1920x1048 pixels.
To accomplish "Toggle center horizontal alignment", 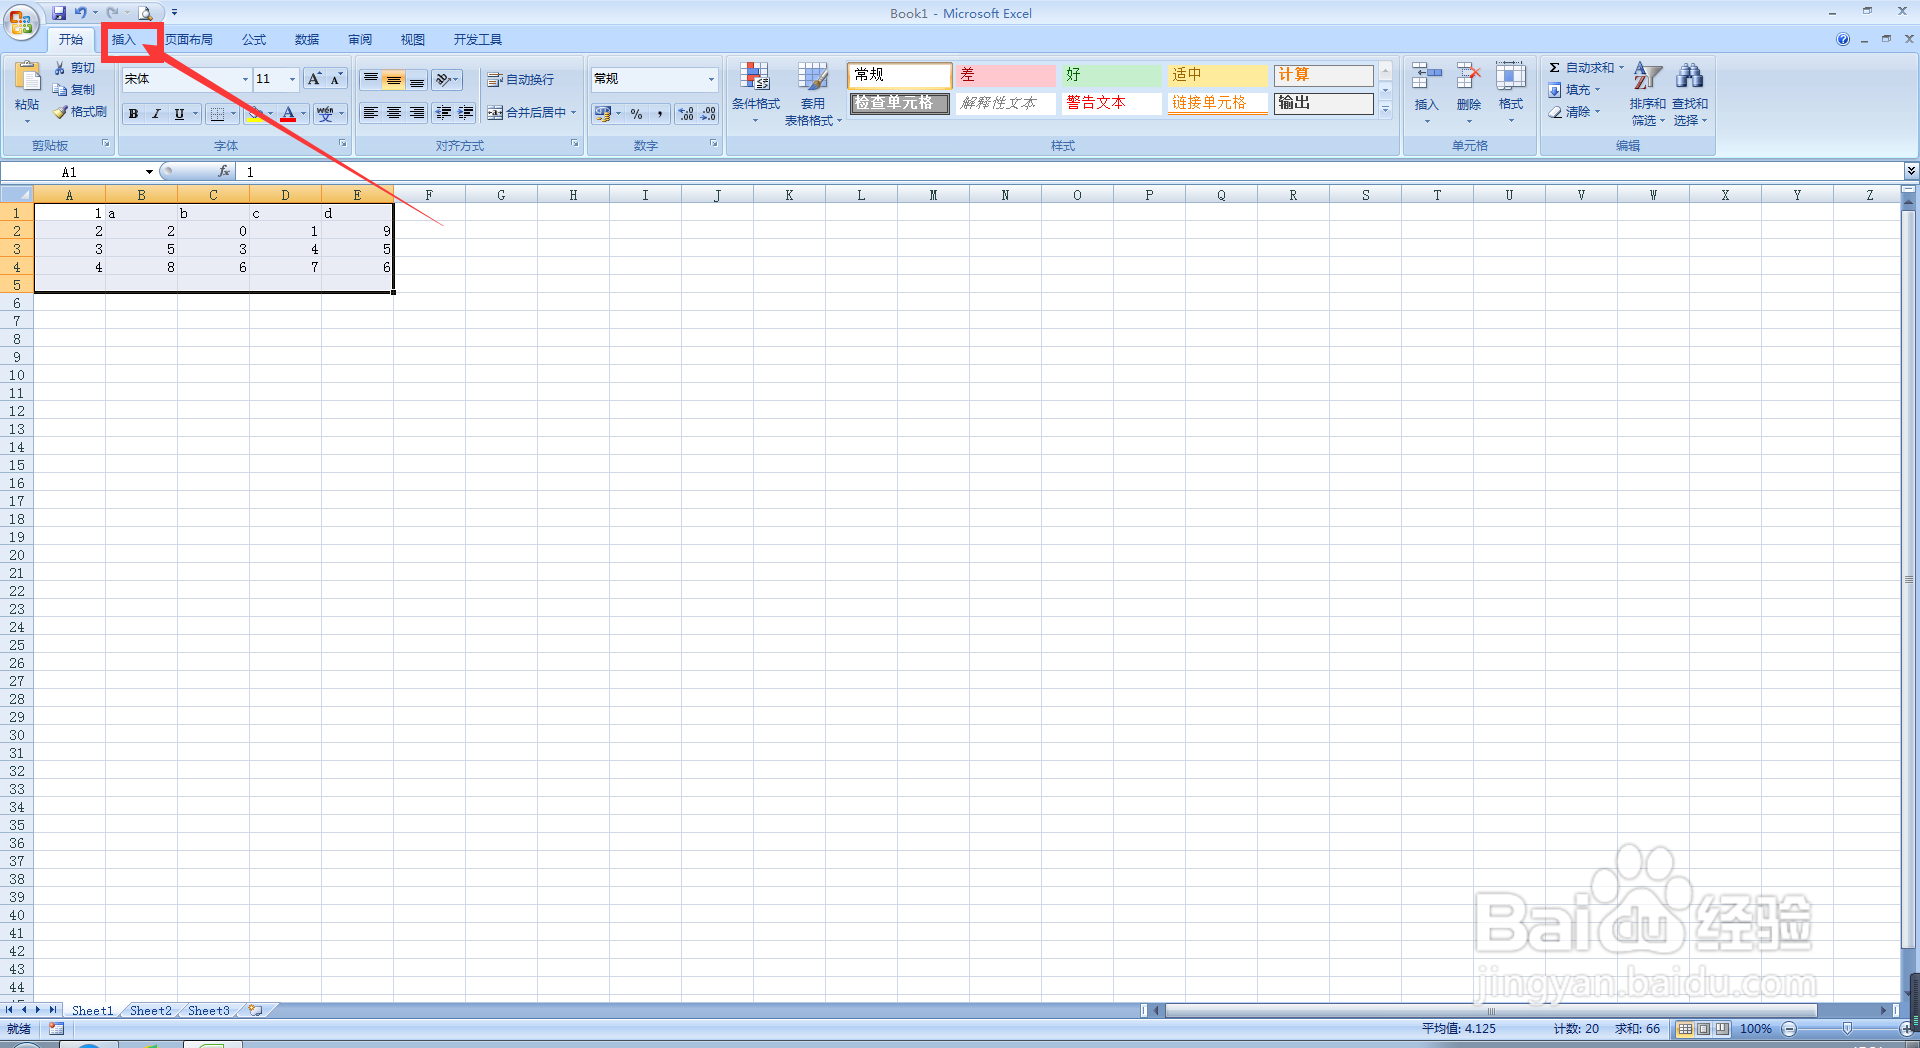I will coord(394,113).
